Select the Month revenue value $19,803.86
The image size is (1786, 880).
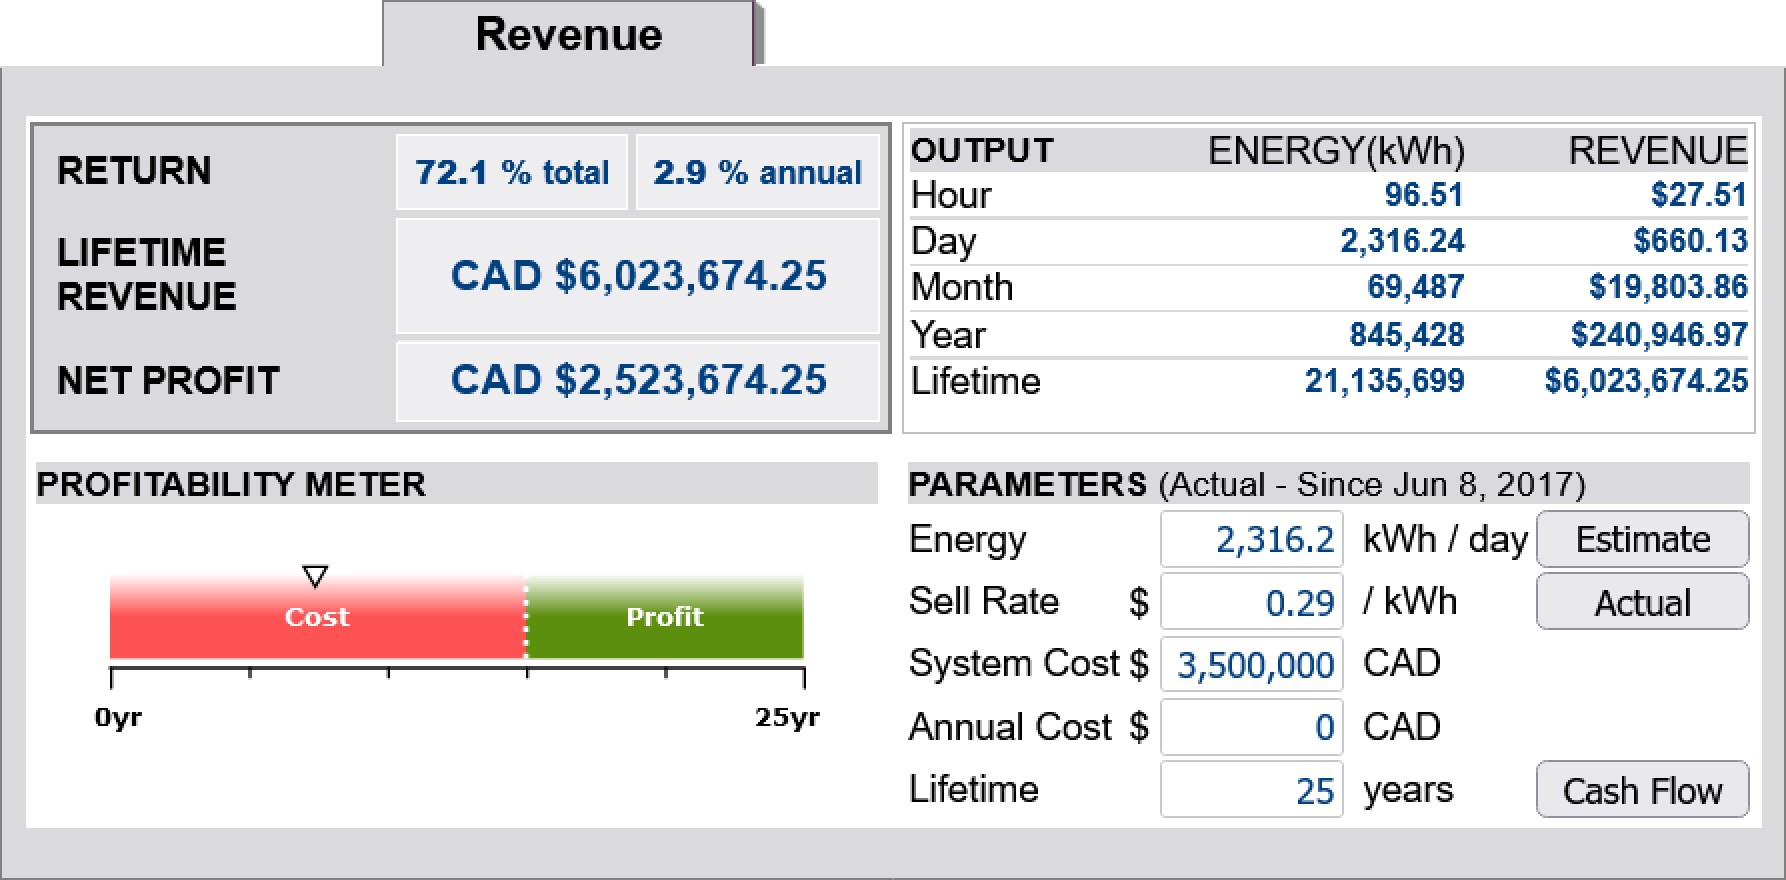point(1668,288)
